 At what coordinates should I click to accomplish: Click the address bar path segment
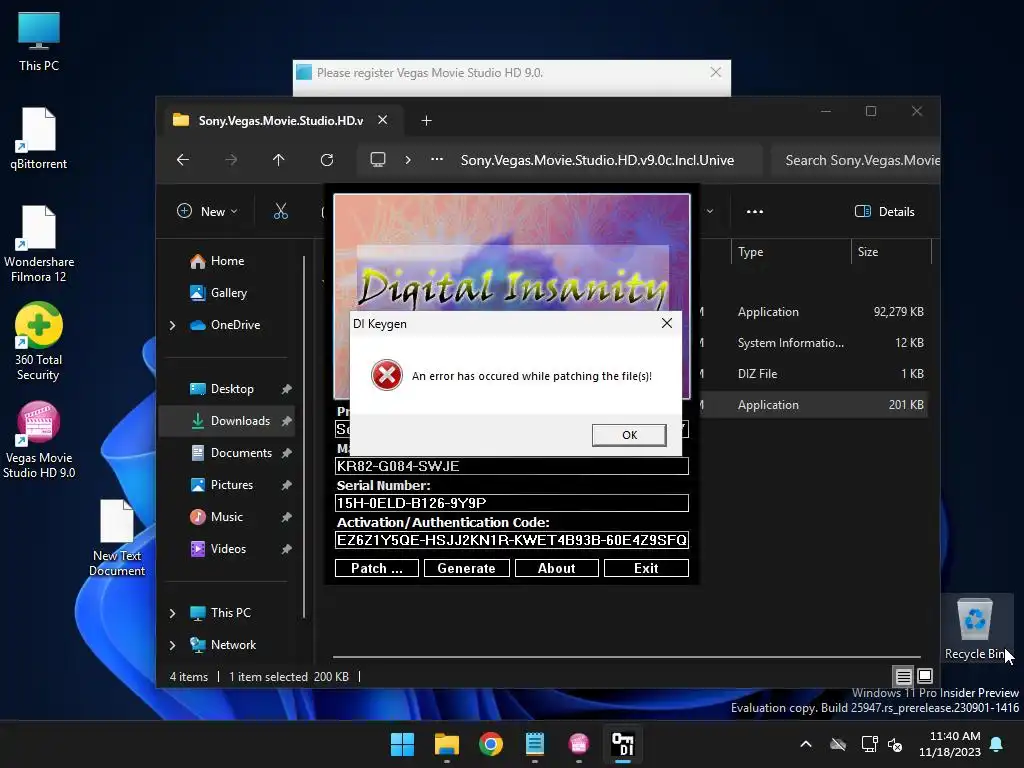click(597, 160)
